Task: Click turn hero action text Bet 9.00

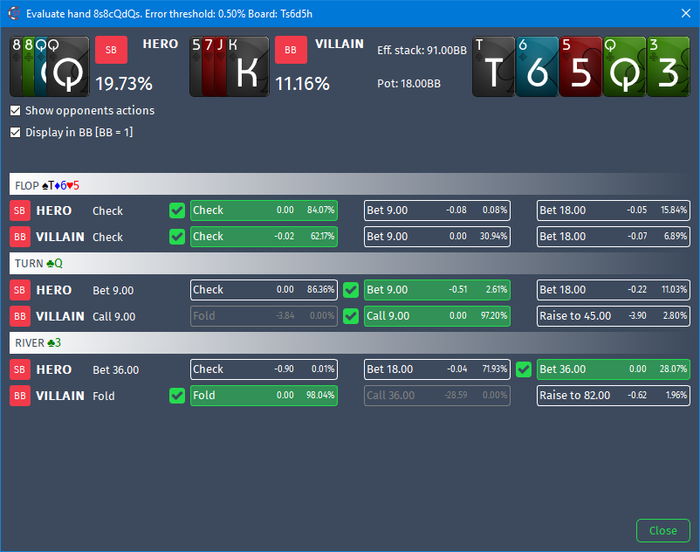Action: click(113, 290)
